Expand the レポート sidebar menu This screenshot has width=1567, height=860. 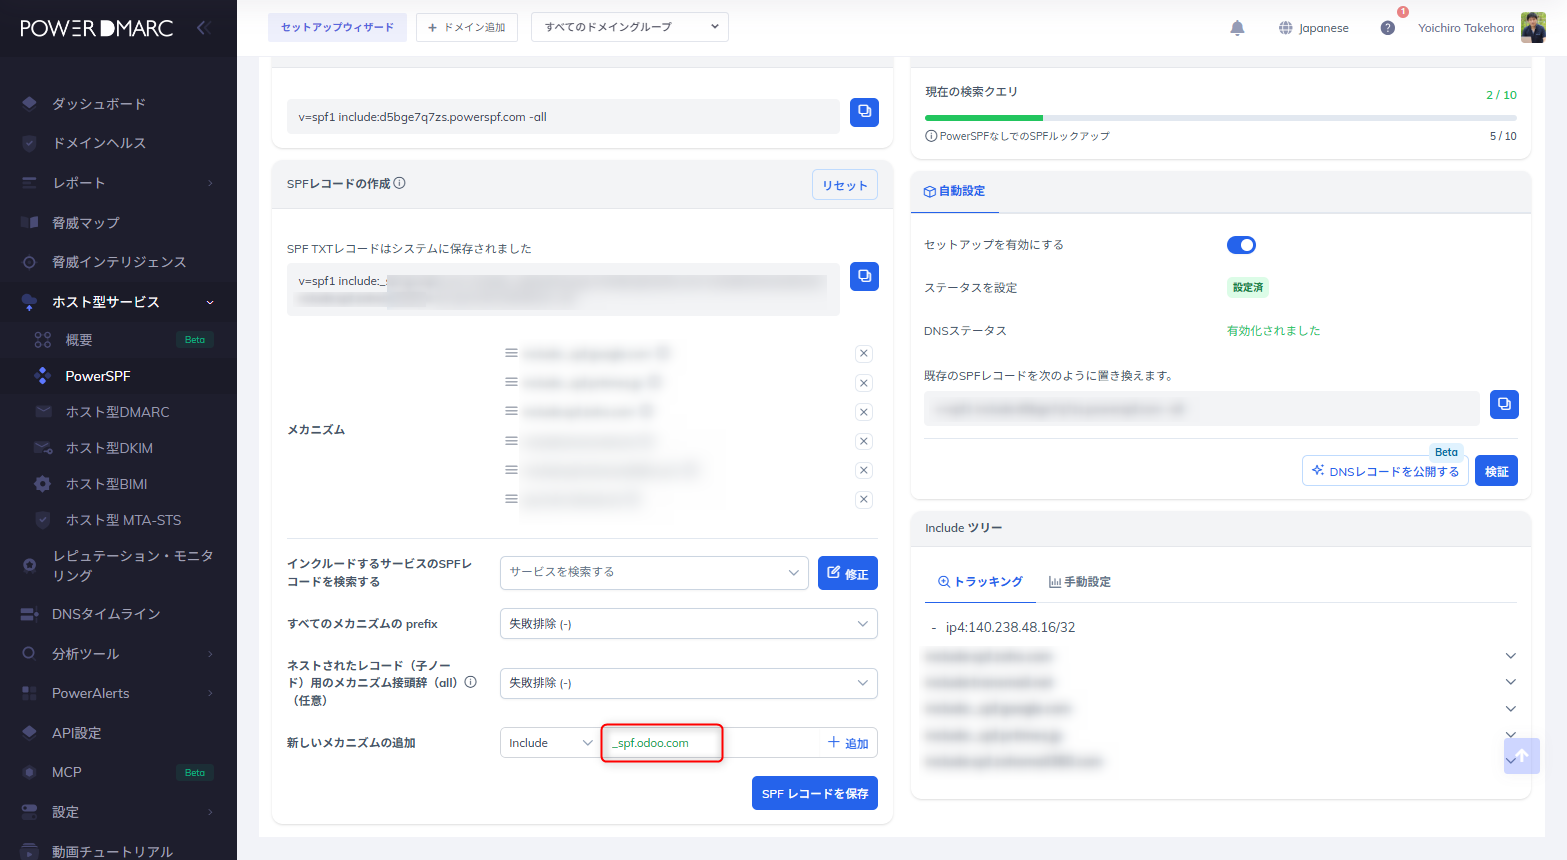(118, 183)
